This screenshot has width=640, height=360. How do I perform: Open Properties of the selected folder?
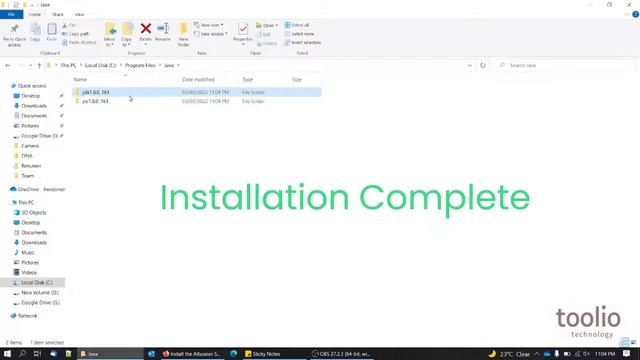(x=243, y=33)
